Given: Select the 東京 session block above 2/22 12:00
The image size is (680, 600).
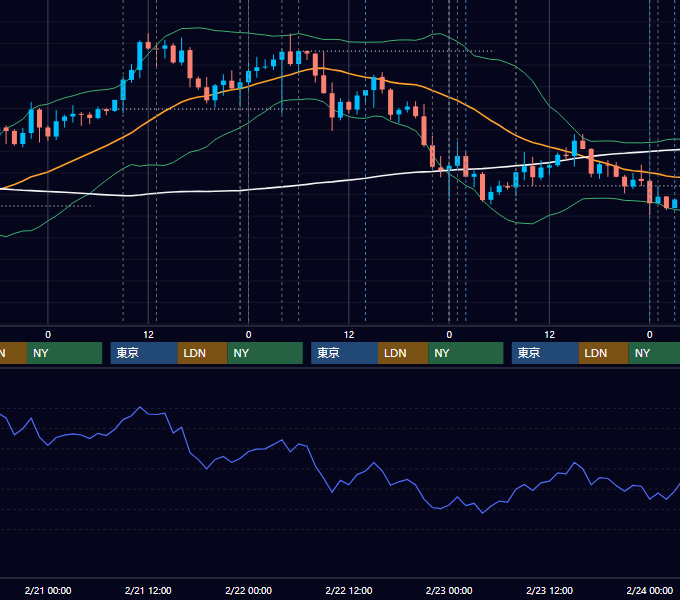Looking at the screenshot, I should [x=344, y=353].
